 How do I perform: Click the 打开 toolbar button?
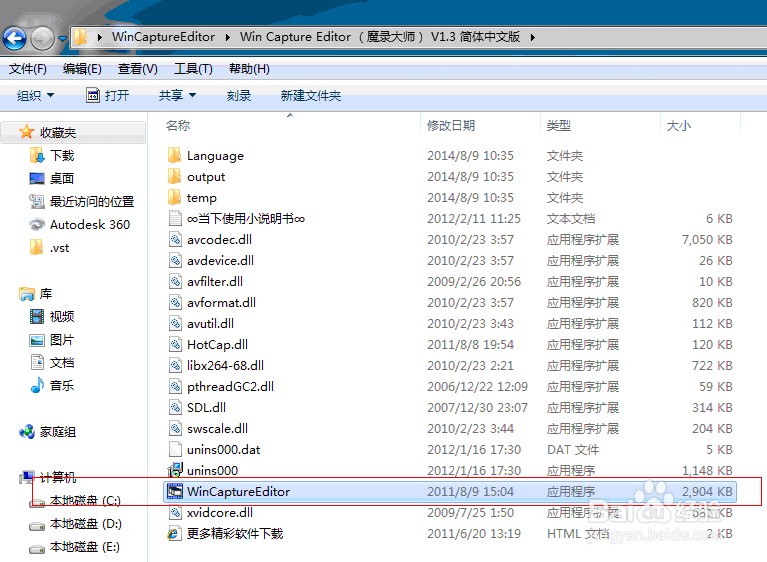tap(108, 95)
